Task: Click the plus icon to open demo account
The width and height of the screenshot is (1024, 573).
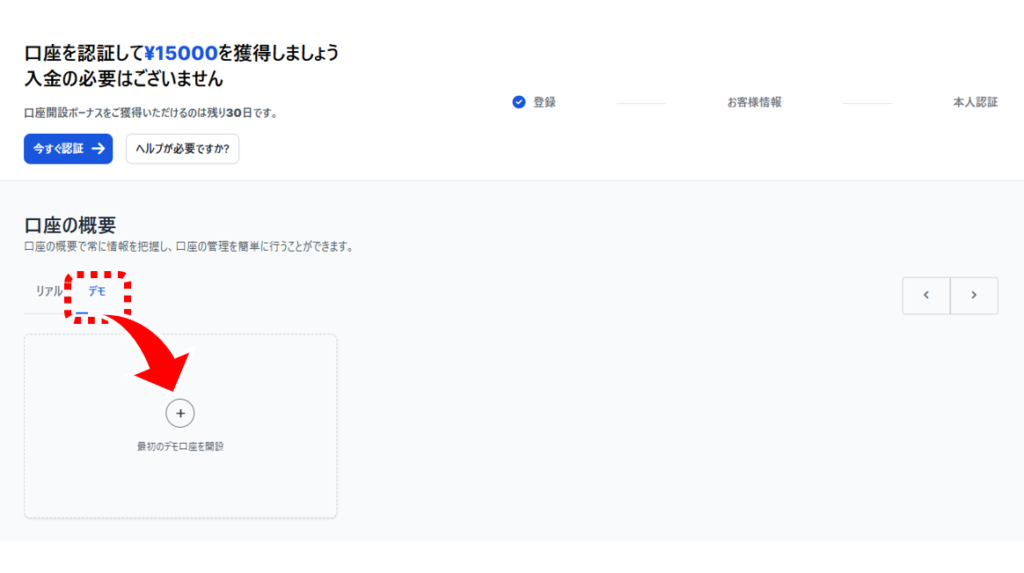Action: [180, 413]
